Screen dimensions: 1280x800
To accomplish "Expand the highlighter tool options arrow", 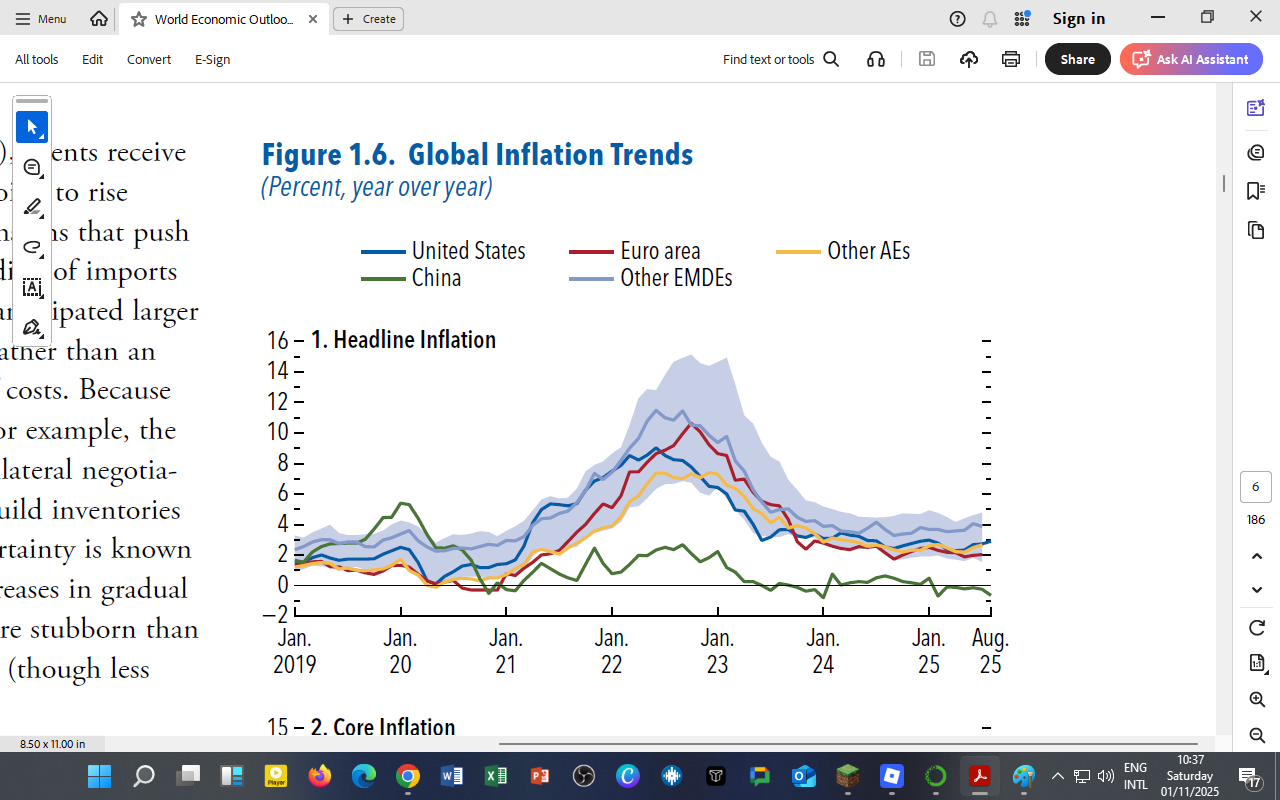I will coord(42,216).
